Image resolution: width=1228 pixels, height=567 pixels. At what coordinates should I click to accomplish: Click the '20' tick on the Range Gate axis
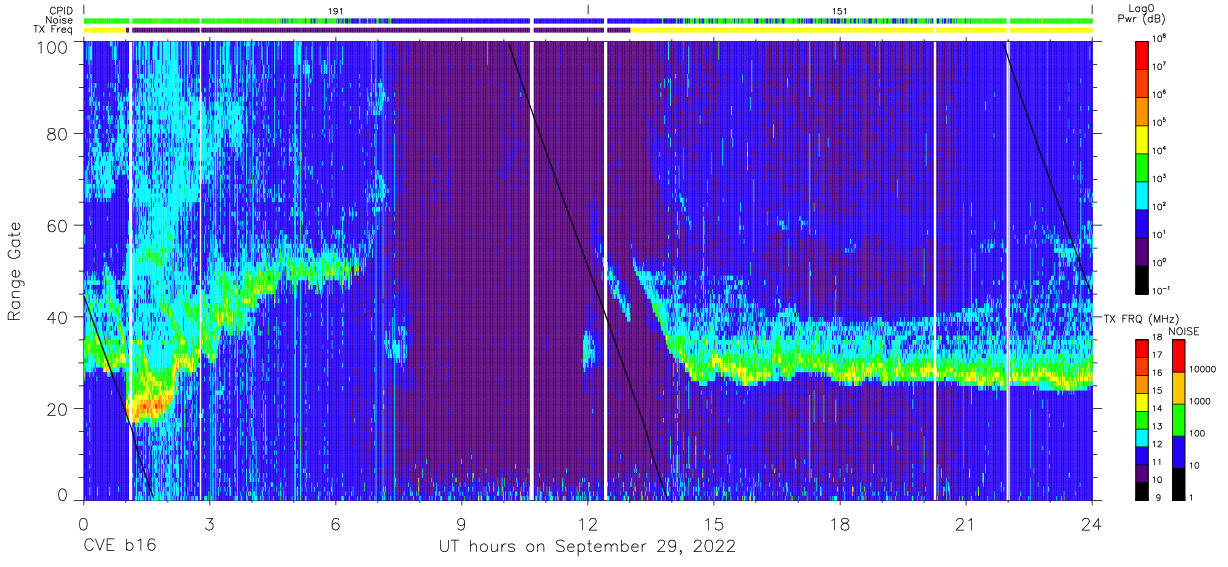[58, 408]
